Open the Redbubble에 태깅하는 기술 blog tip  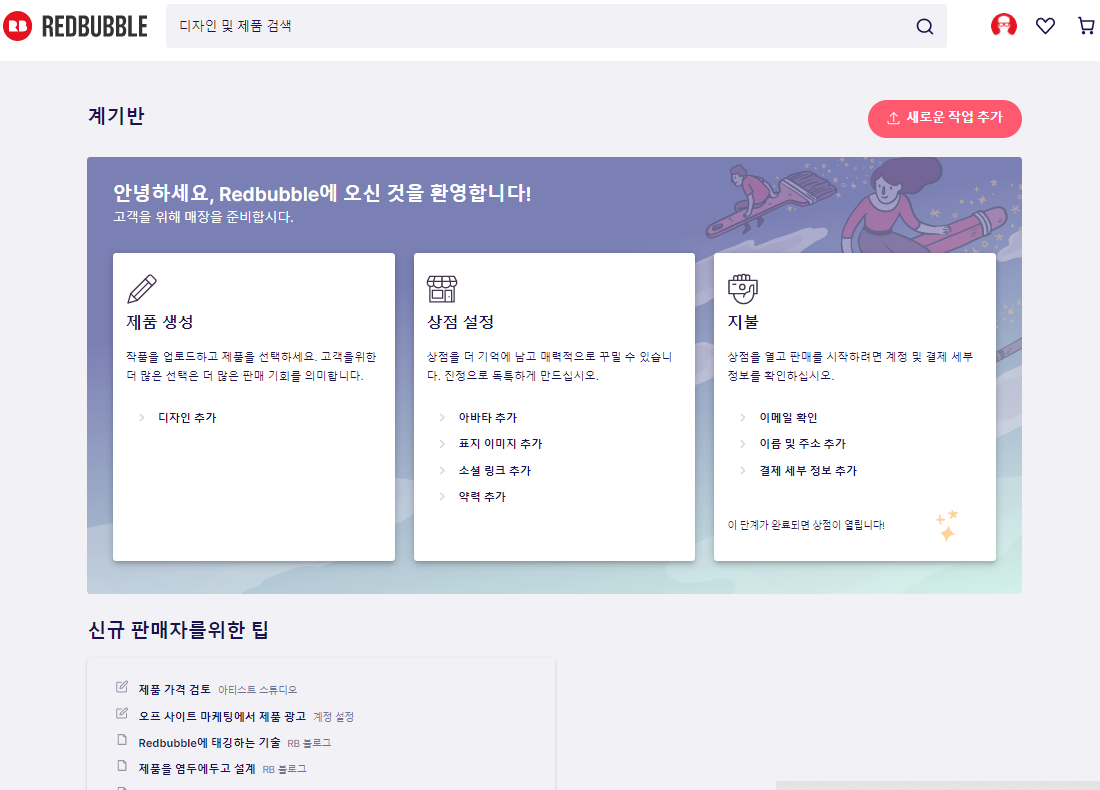click(209, 742)
